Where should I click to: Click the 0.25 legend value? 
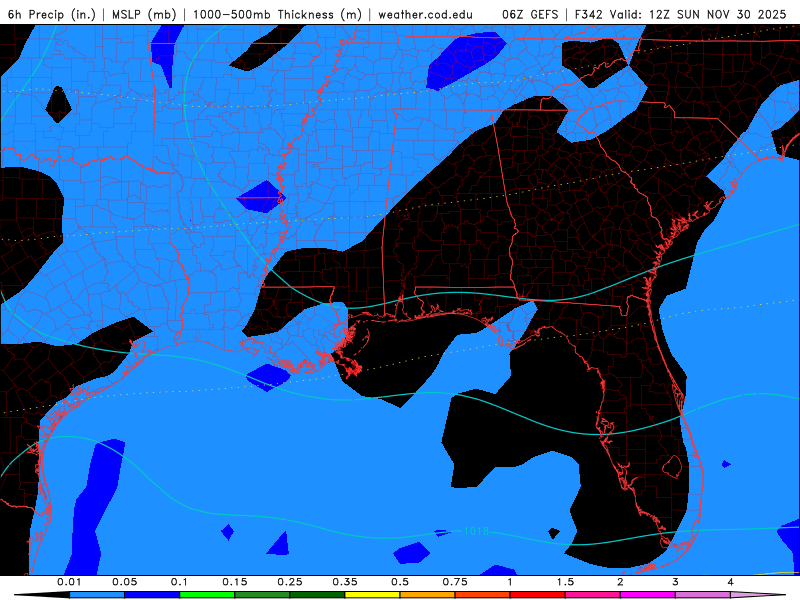point(290,582)
